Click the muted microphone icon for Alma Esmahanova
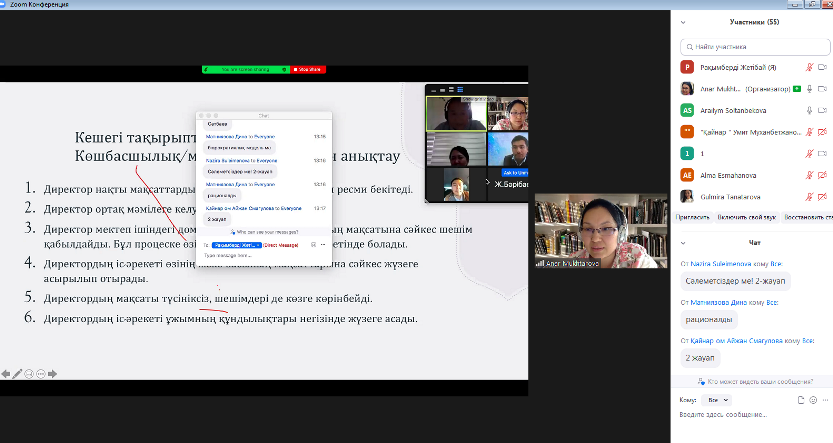 tap(809, 174)
